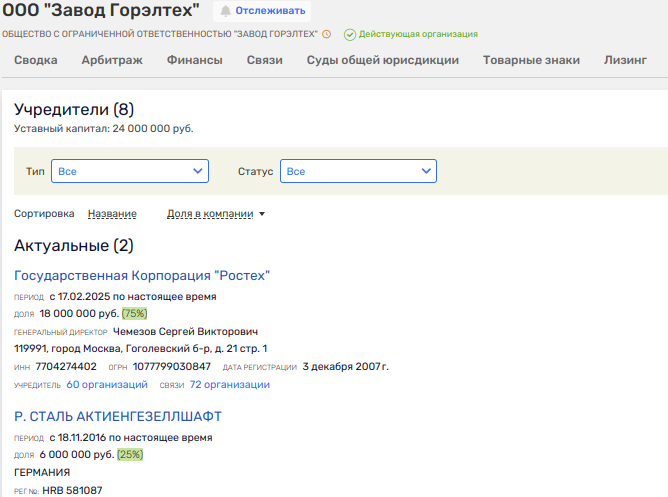
Task: Open Р. СТАЛЬ АКТИЕНГЕЗЕЛЛШАФТ link
Action: pos(118,417)
